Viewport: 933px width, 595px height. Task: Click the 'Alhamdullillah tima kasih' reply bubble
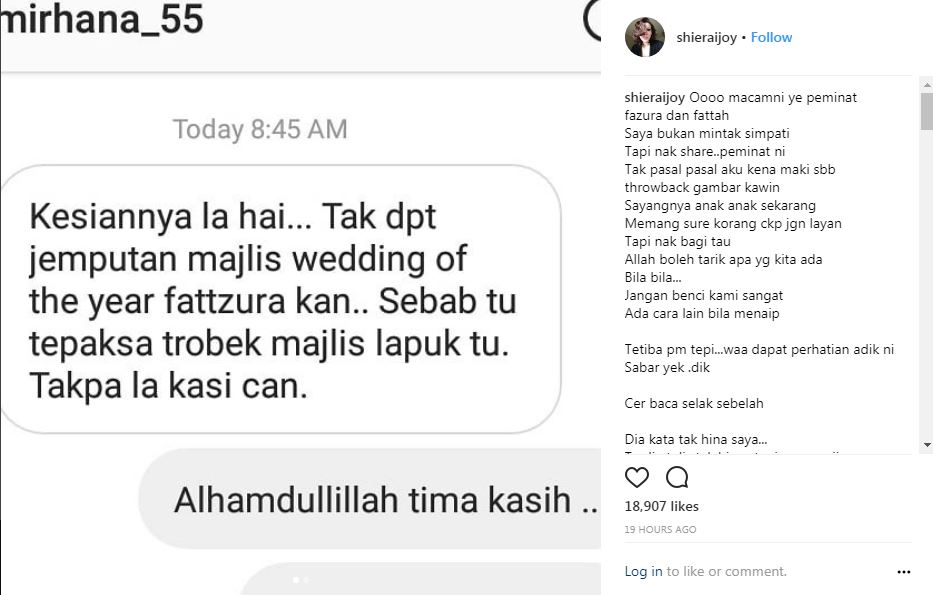click(x=370, y=499)
